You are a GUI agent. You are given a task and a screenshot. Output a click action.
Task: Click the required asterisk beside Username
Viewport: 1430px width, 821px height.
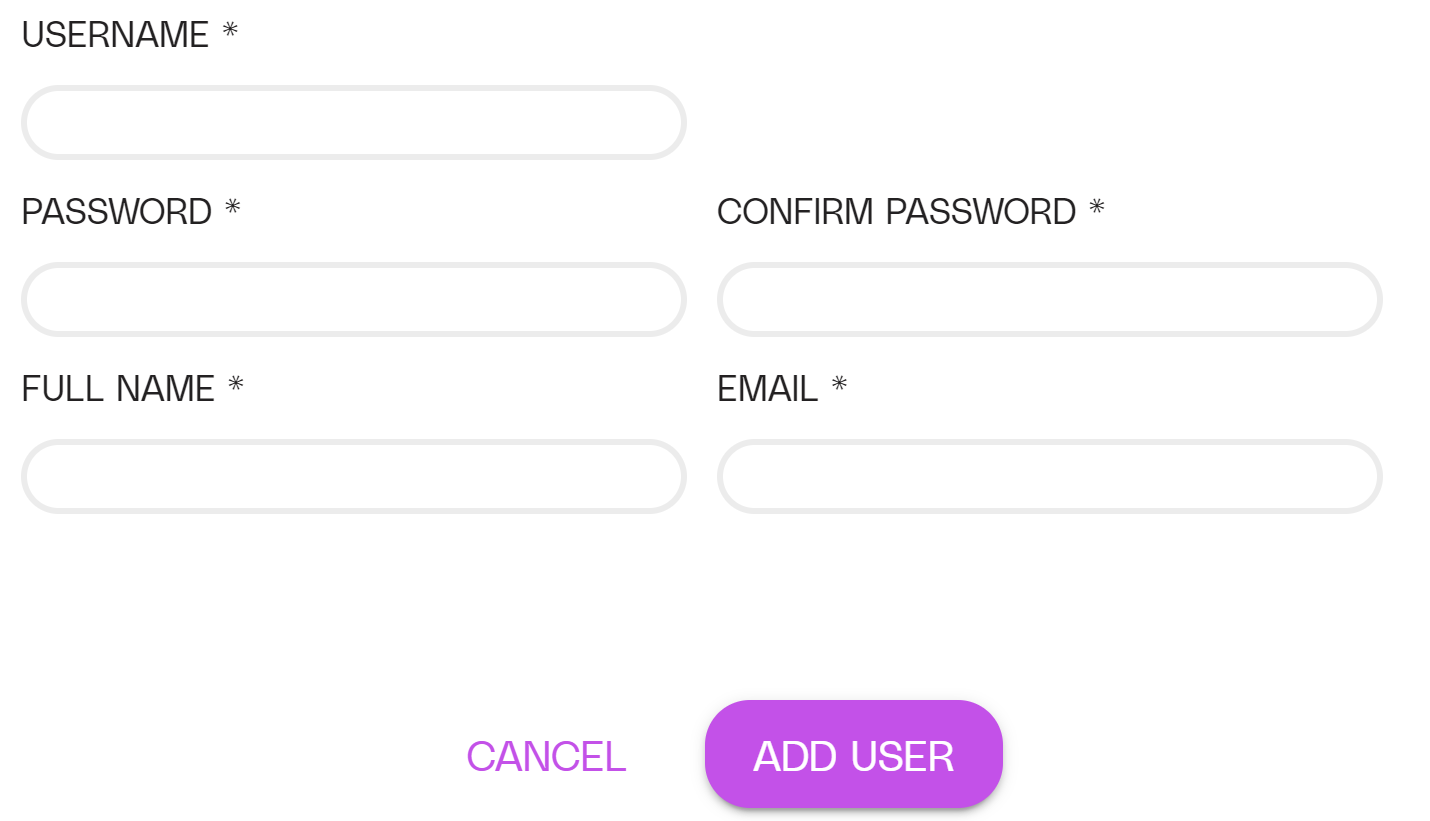pyautogui.click(x=230, y=30)
